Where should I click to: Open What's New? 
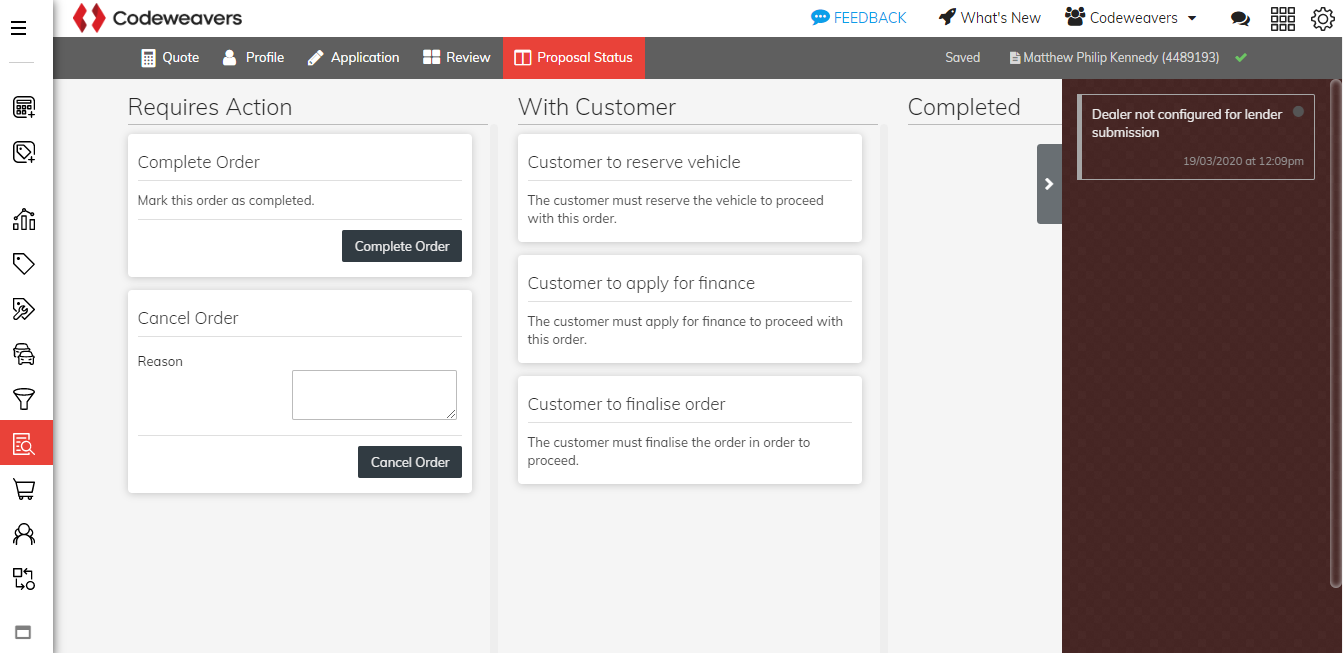[x=990, y=18]
